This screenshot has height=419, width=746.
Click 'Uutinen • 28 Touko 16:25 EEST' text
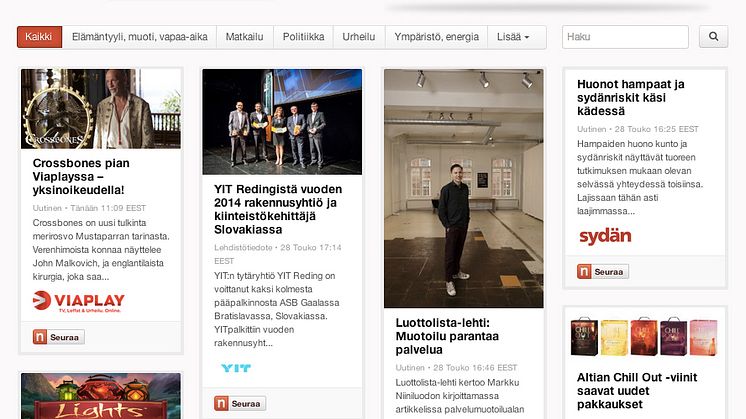click(638, 129)
